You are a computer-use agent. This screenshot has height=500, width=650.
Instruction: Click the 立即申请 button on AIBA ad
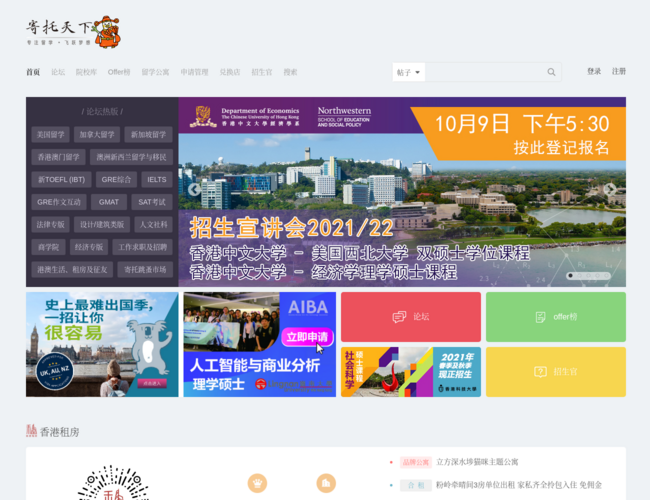307,337
